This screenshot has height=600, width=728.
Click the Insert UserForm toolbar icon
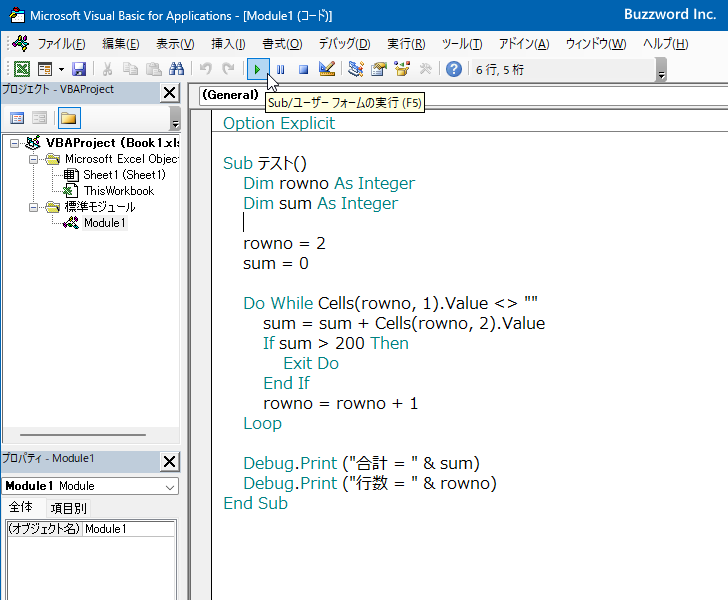(x=45, y=69)
